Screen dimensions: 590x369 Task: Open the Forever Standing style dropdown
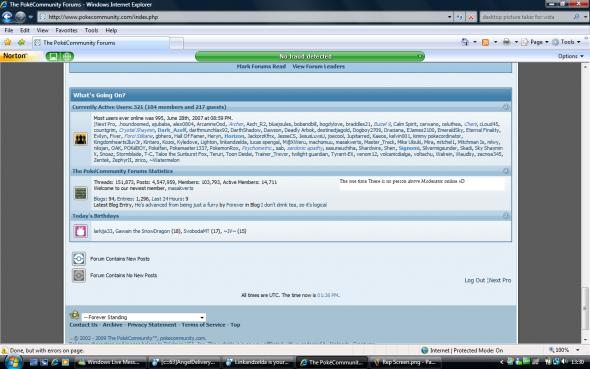click(x=144, y=317)
